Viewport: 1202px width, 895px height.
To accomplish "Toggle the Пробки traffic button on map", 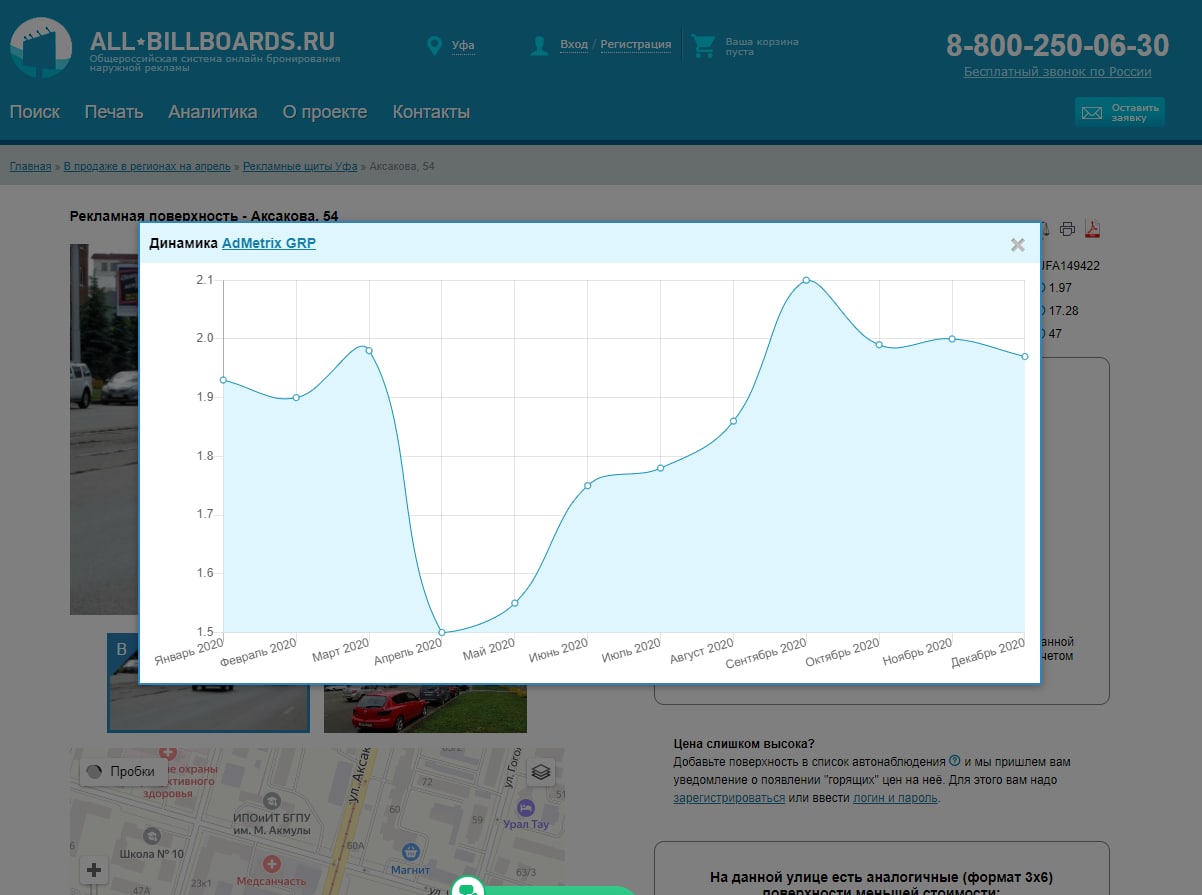I will coord(123,771).
